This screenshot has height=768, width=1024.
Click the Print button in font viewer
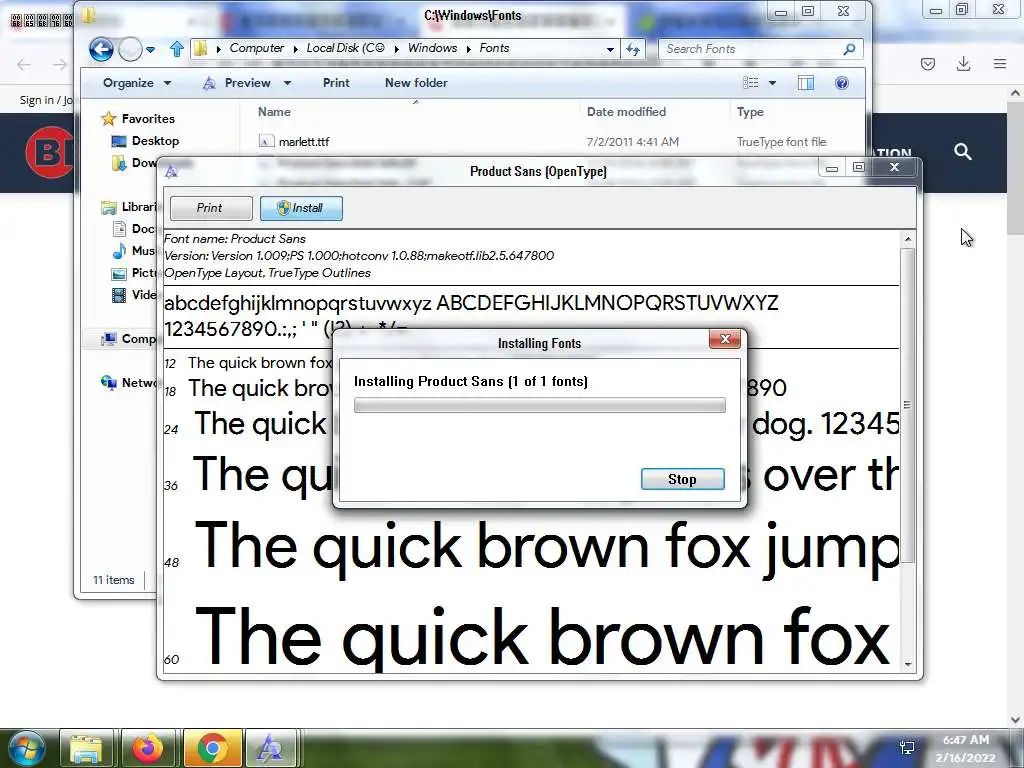[210, 208]
